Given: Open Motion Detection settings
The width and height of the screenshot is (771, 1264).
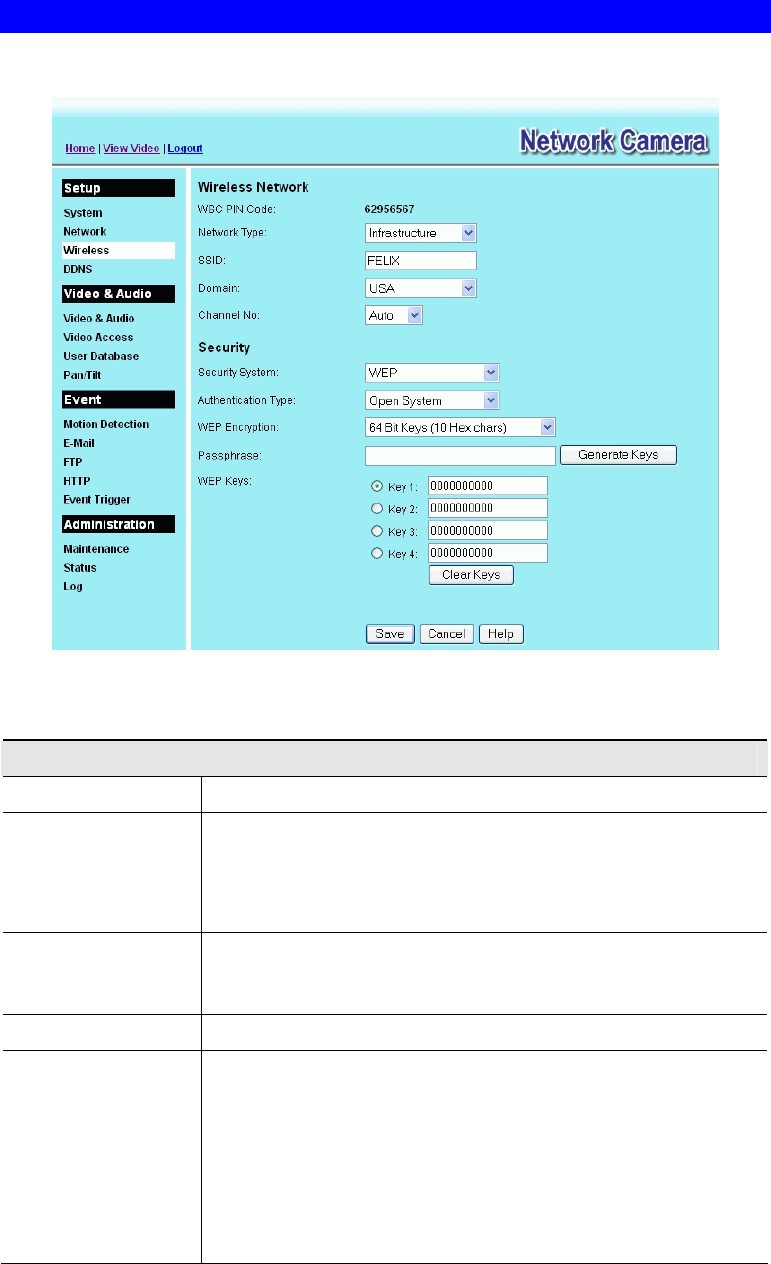Looking at the screenshot, I should click(x=106, y=424).
